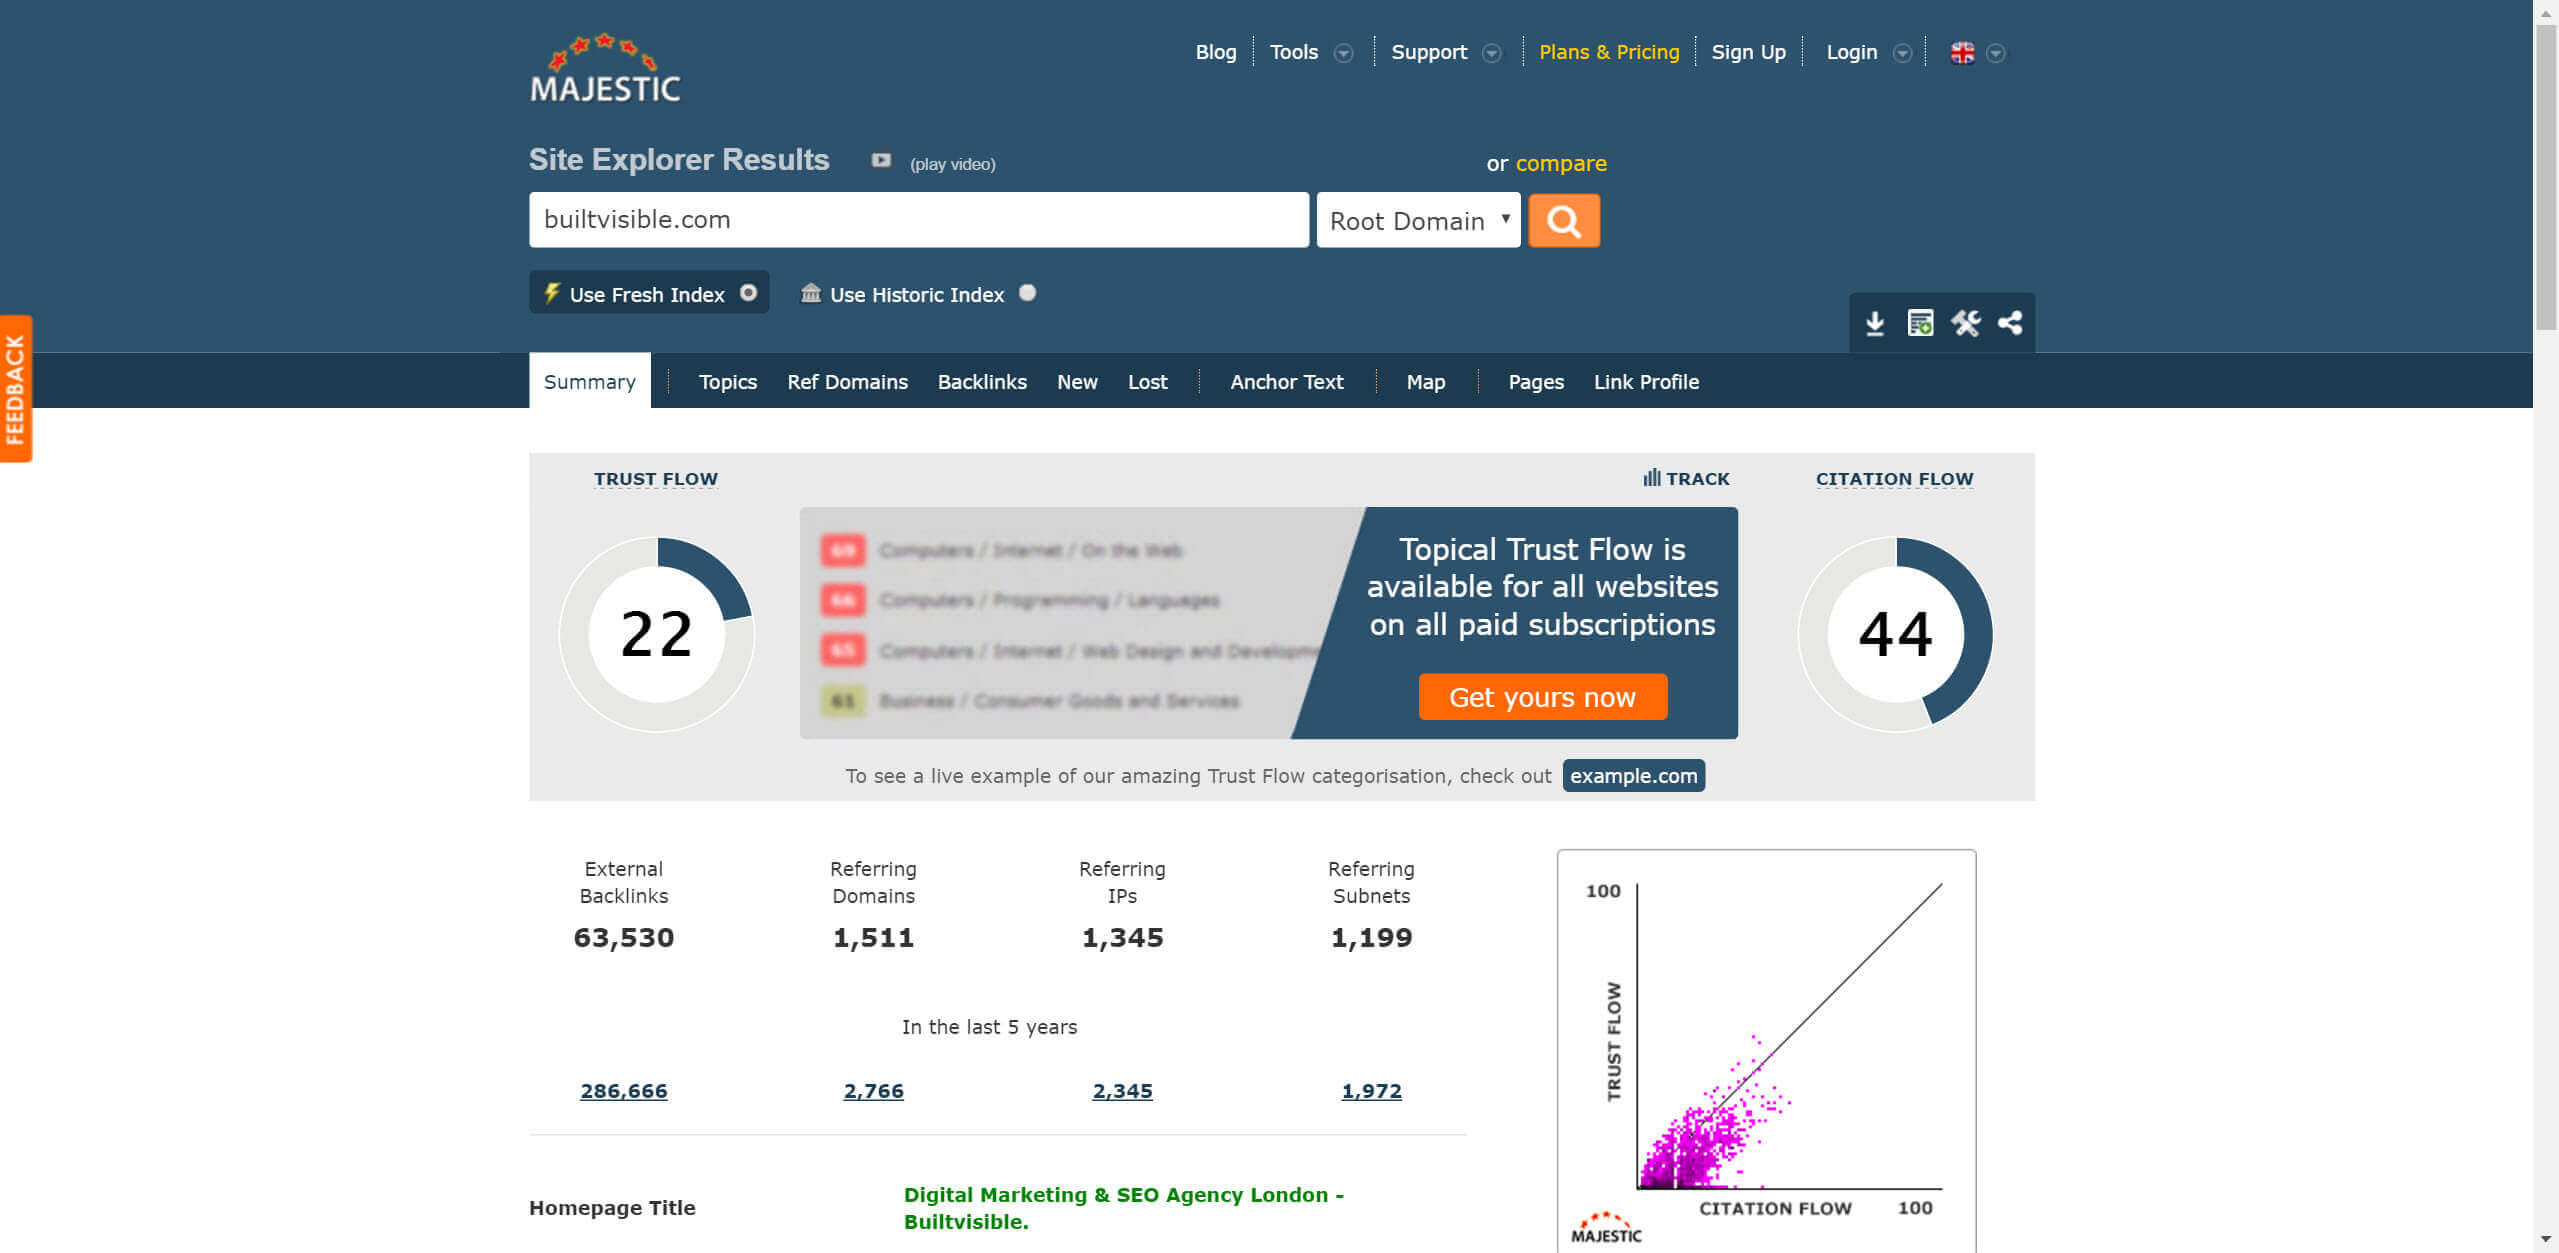
Task: Click the 1,345 referring IPs value
Action: [1122, 937]
